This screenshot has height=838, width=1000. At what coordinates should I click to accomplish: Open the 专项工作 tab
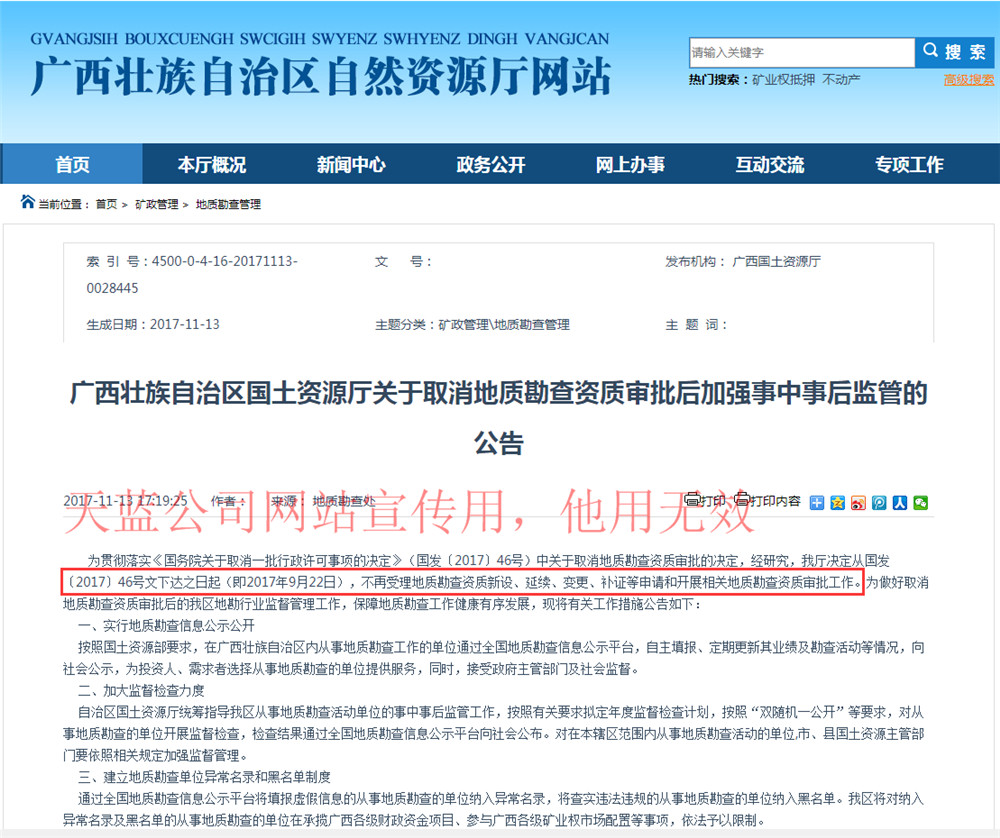click(x=909, y=164)
